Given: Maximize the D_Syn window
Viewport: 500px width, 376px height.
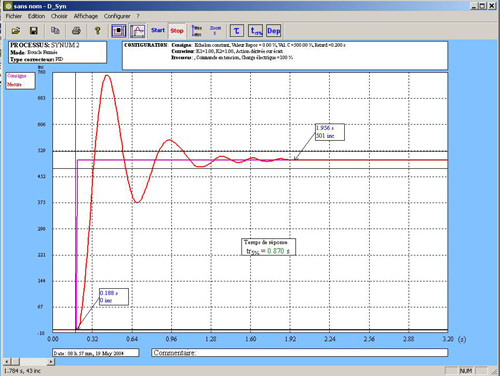Looking at the screenshot, I should pyautogui.click(x=482, y=6).
